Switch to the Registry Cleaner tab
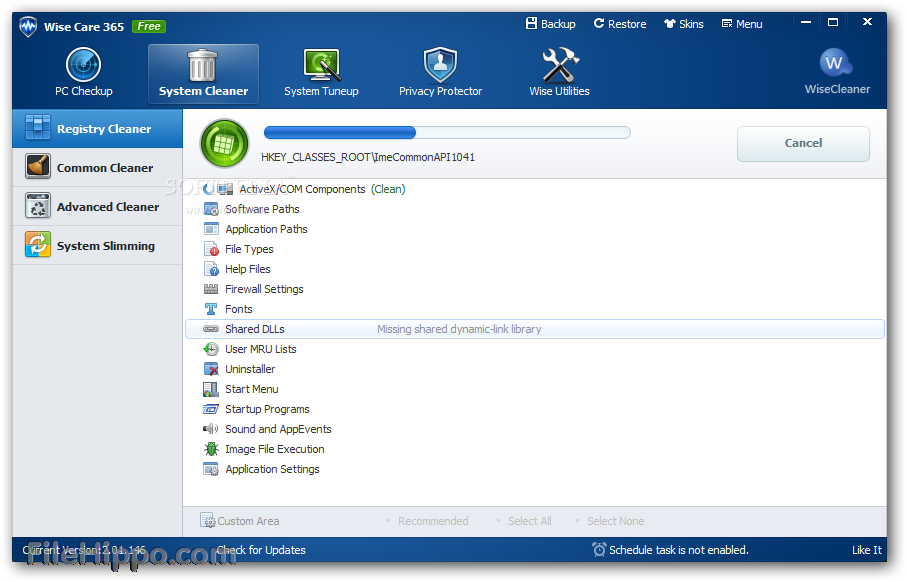The height and width of the screenshot is (582, 907). [x=97, y=128]
